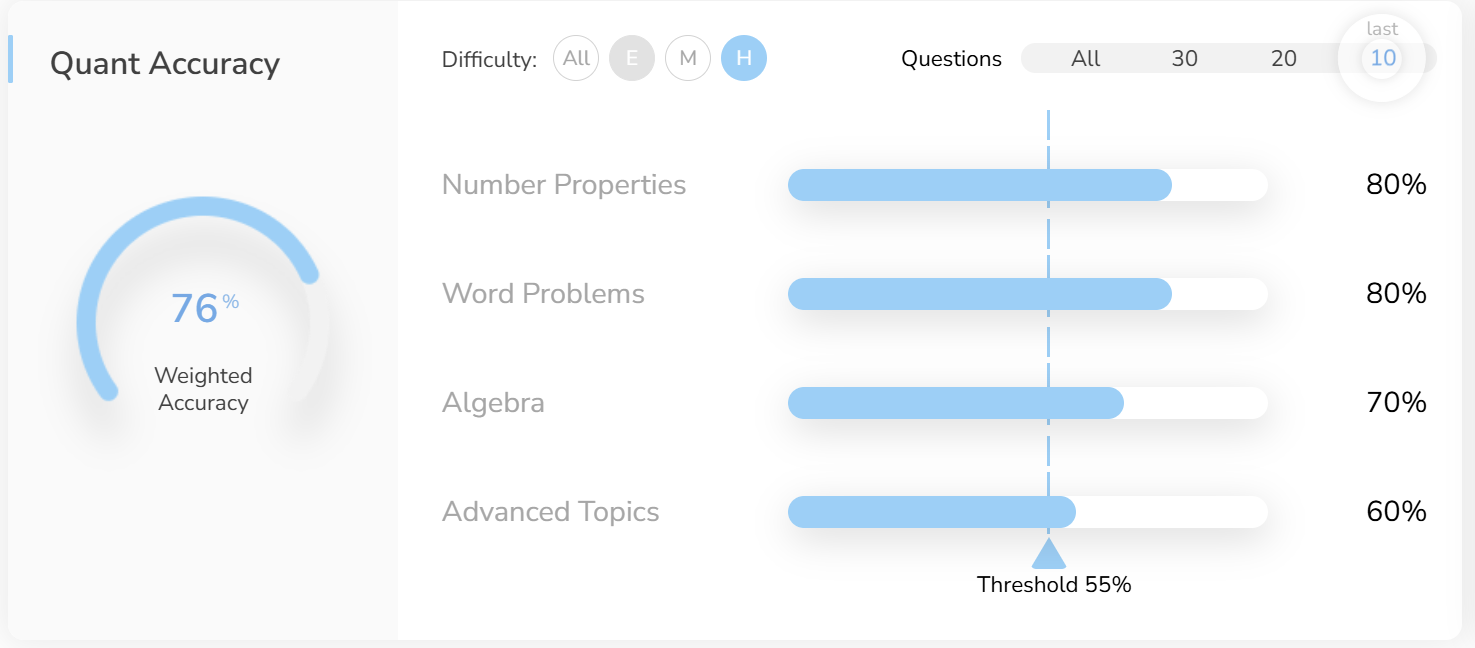This screenshot has width=1475, height=648.
Task: Click the Word Problems progress bar
Action: (x=1027, y=294)
